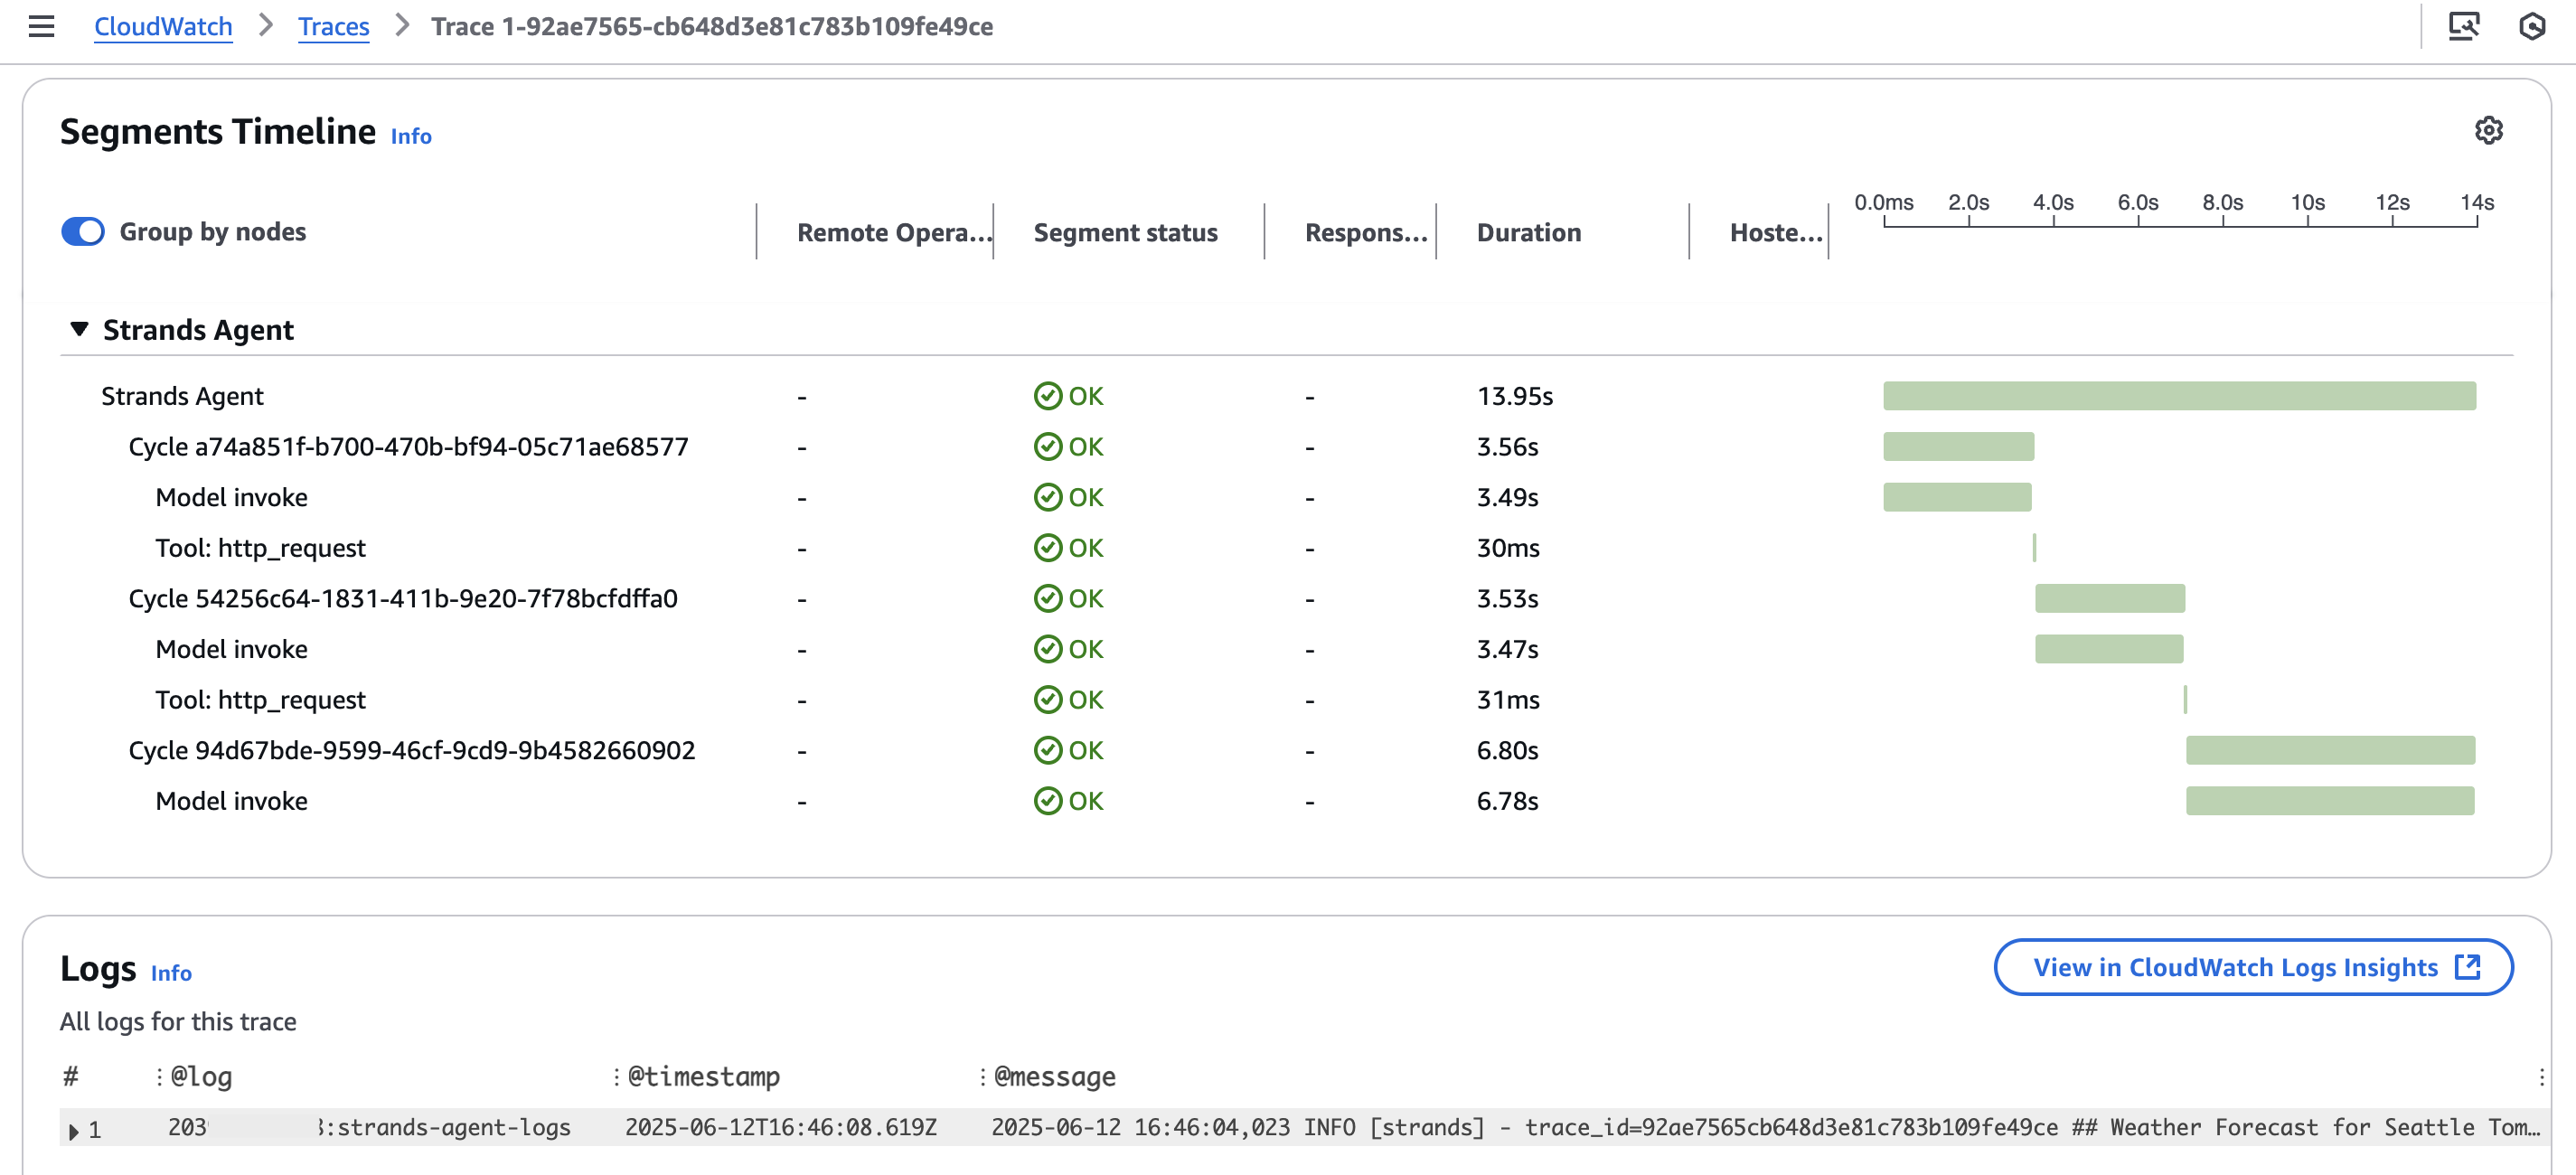2576x1175 pixels.
Task: Go to Traces via breadcrumb
Action: coord(333,27)
